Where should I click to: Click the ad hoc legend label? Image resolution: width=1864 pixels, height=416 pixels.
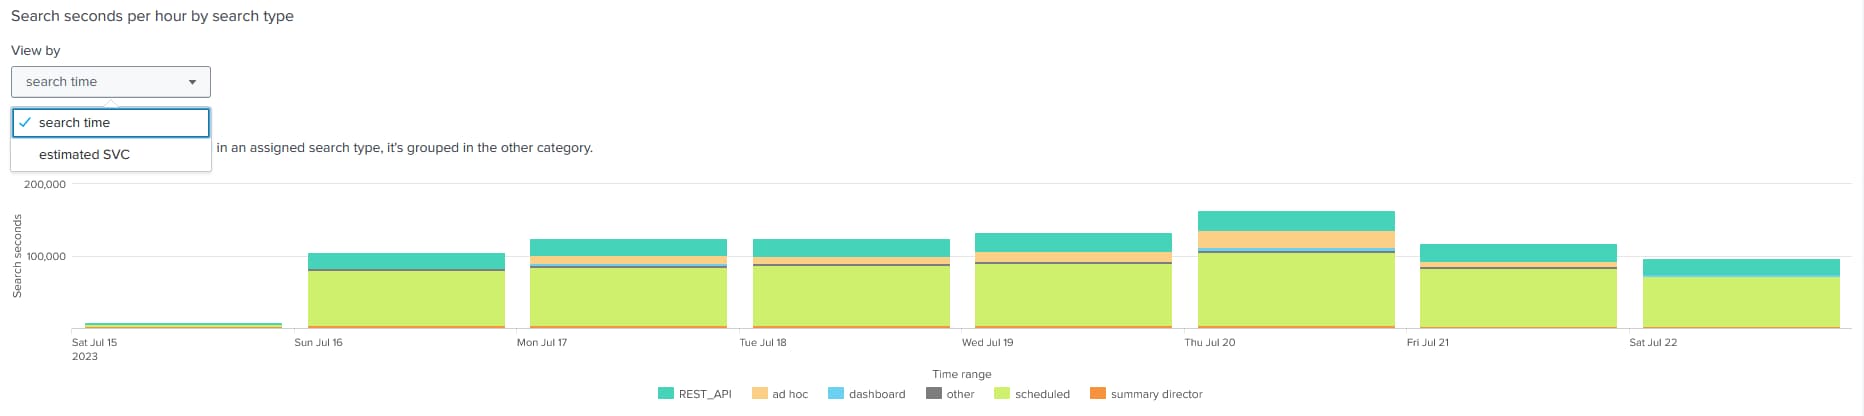tap(790, 395)
